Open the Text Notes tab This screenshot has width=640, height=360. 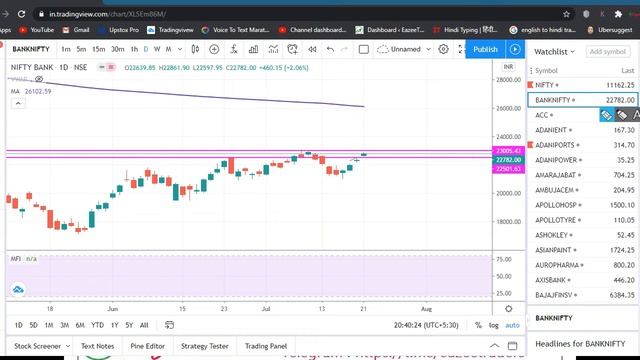tap(98, 346)
